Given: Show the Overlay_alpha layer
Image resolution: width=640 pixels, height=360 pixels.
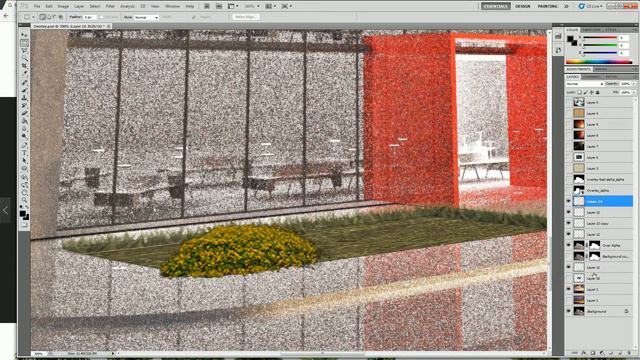Looking at the screenshot, I should point(569,190).
